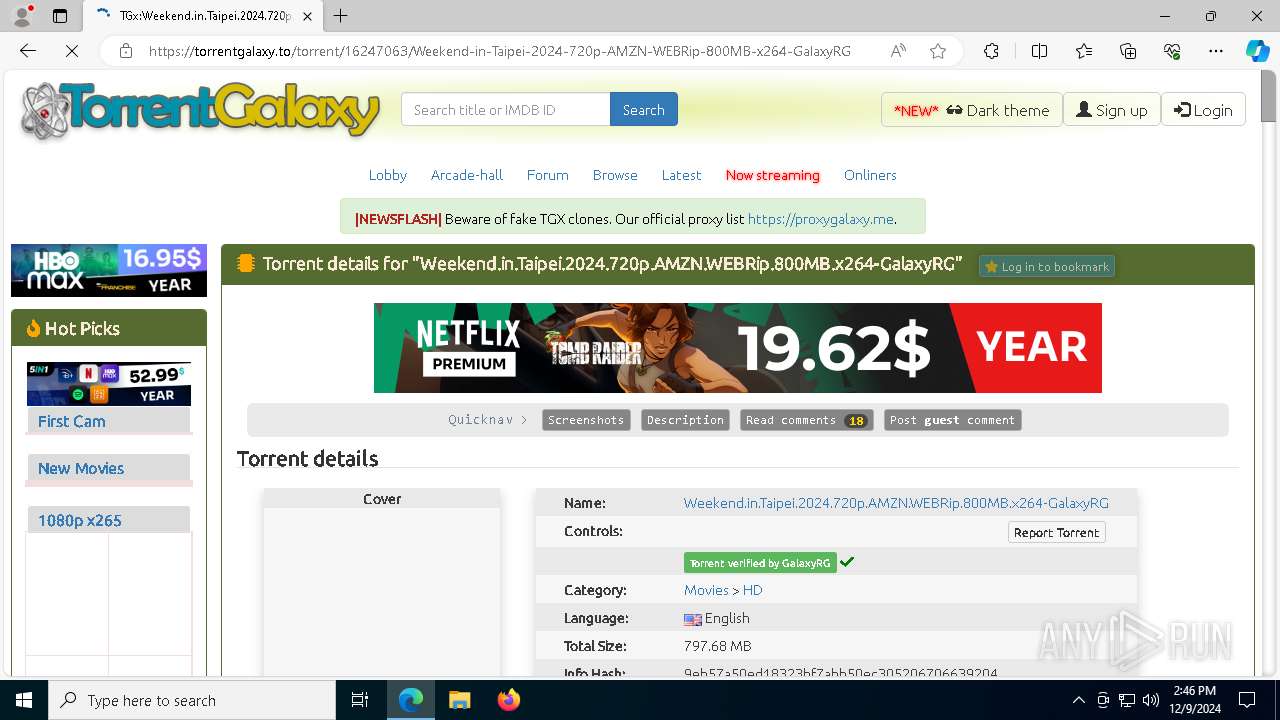Jump to Screenshots via Quicknav
1280x720 pixels.
tap(586, 420)
